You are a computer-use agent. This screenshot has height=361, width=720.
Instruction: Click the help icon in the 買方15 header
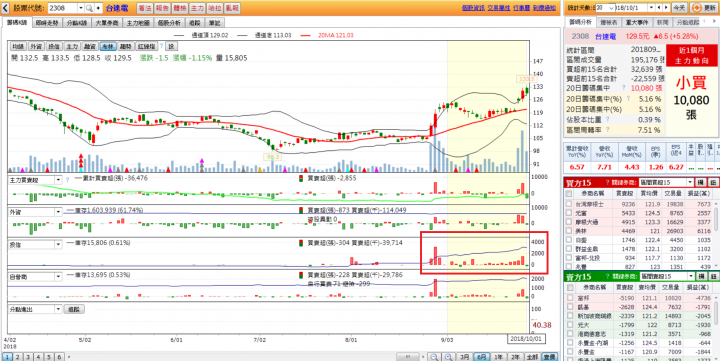(x=608, y=182)
